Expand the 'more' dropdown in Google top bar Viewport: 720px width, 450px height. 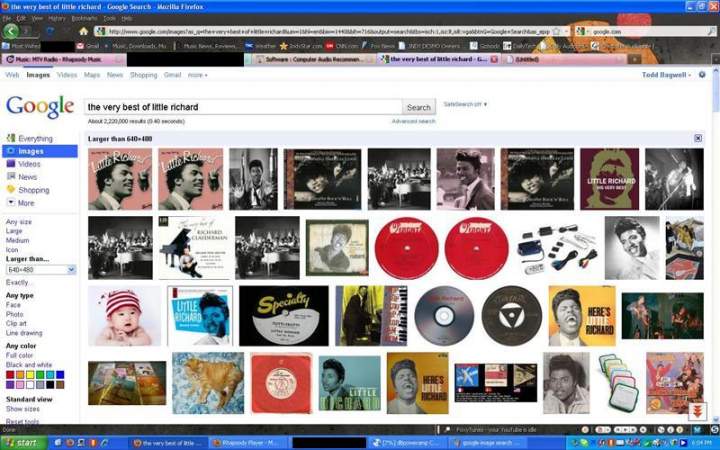[197, 74]
